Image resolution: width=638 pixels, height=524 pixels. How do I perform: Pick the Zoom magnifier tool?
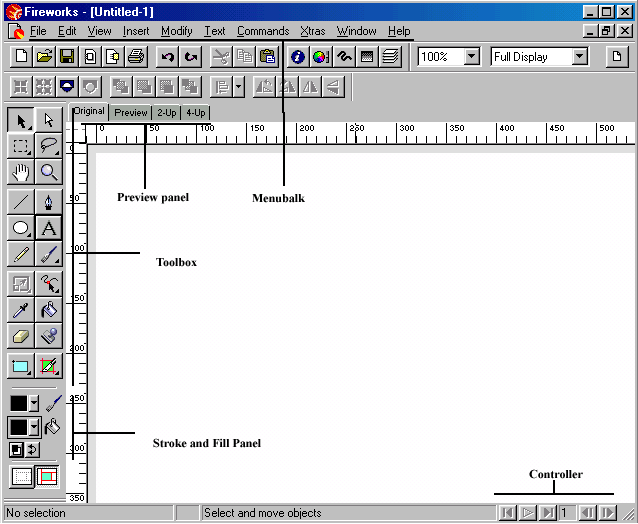coord(48,172)
